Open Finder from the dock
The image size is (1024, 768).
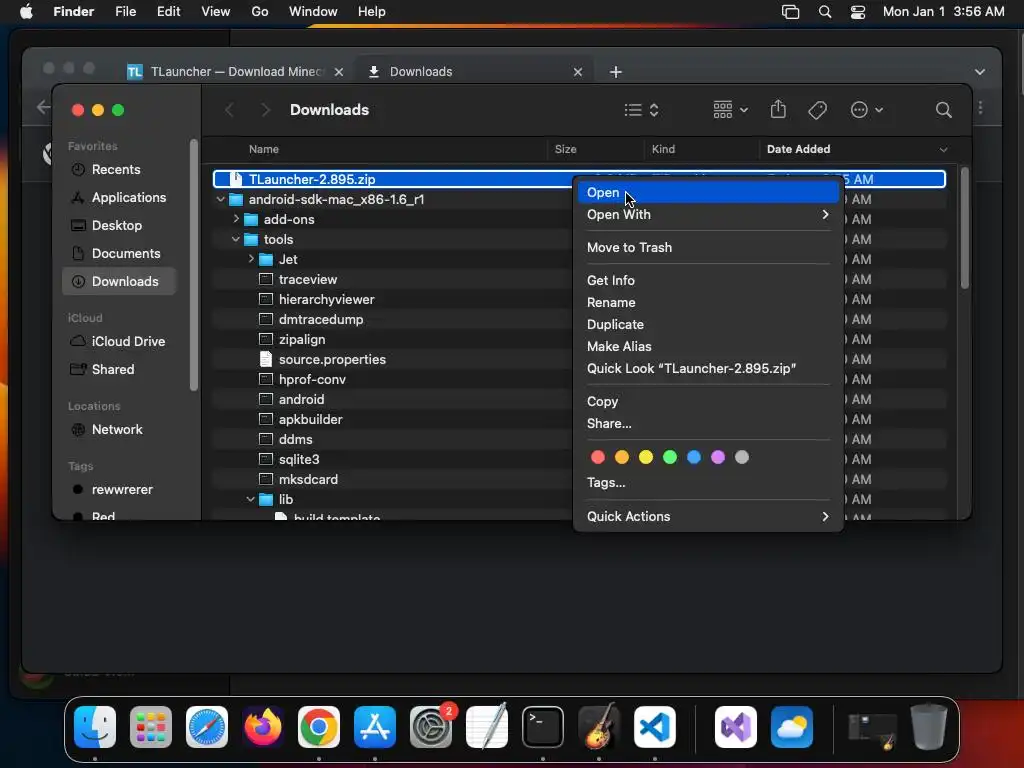[x=95, y=727]
